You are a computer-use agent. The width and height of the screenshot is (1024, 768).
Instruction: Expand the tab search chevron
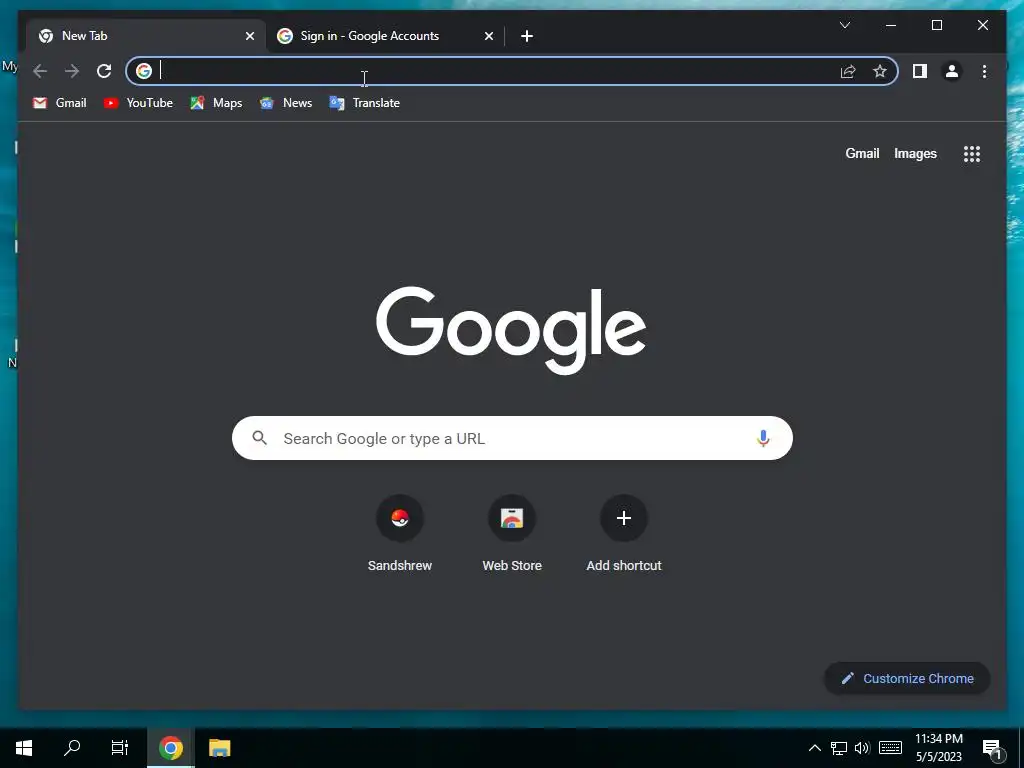click(844, 25)
